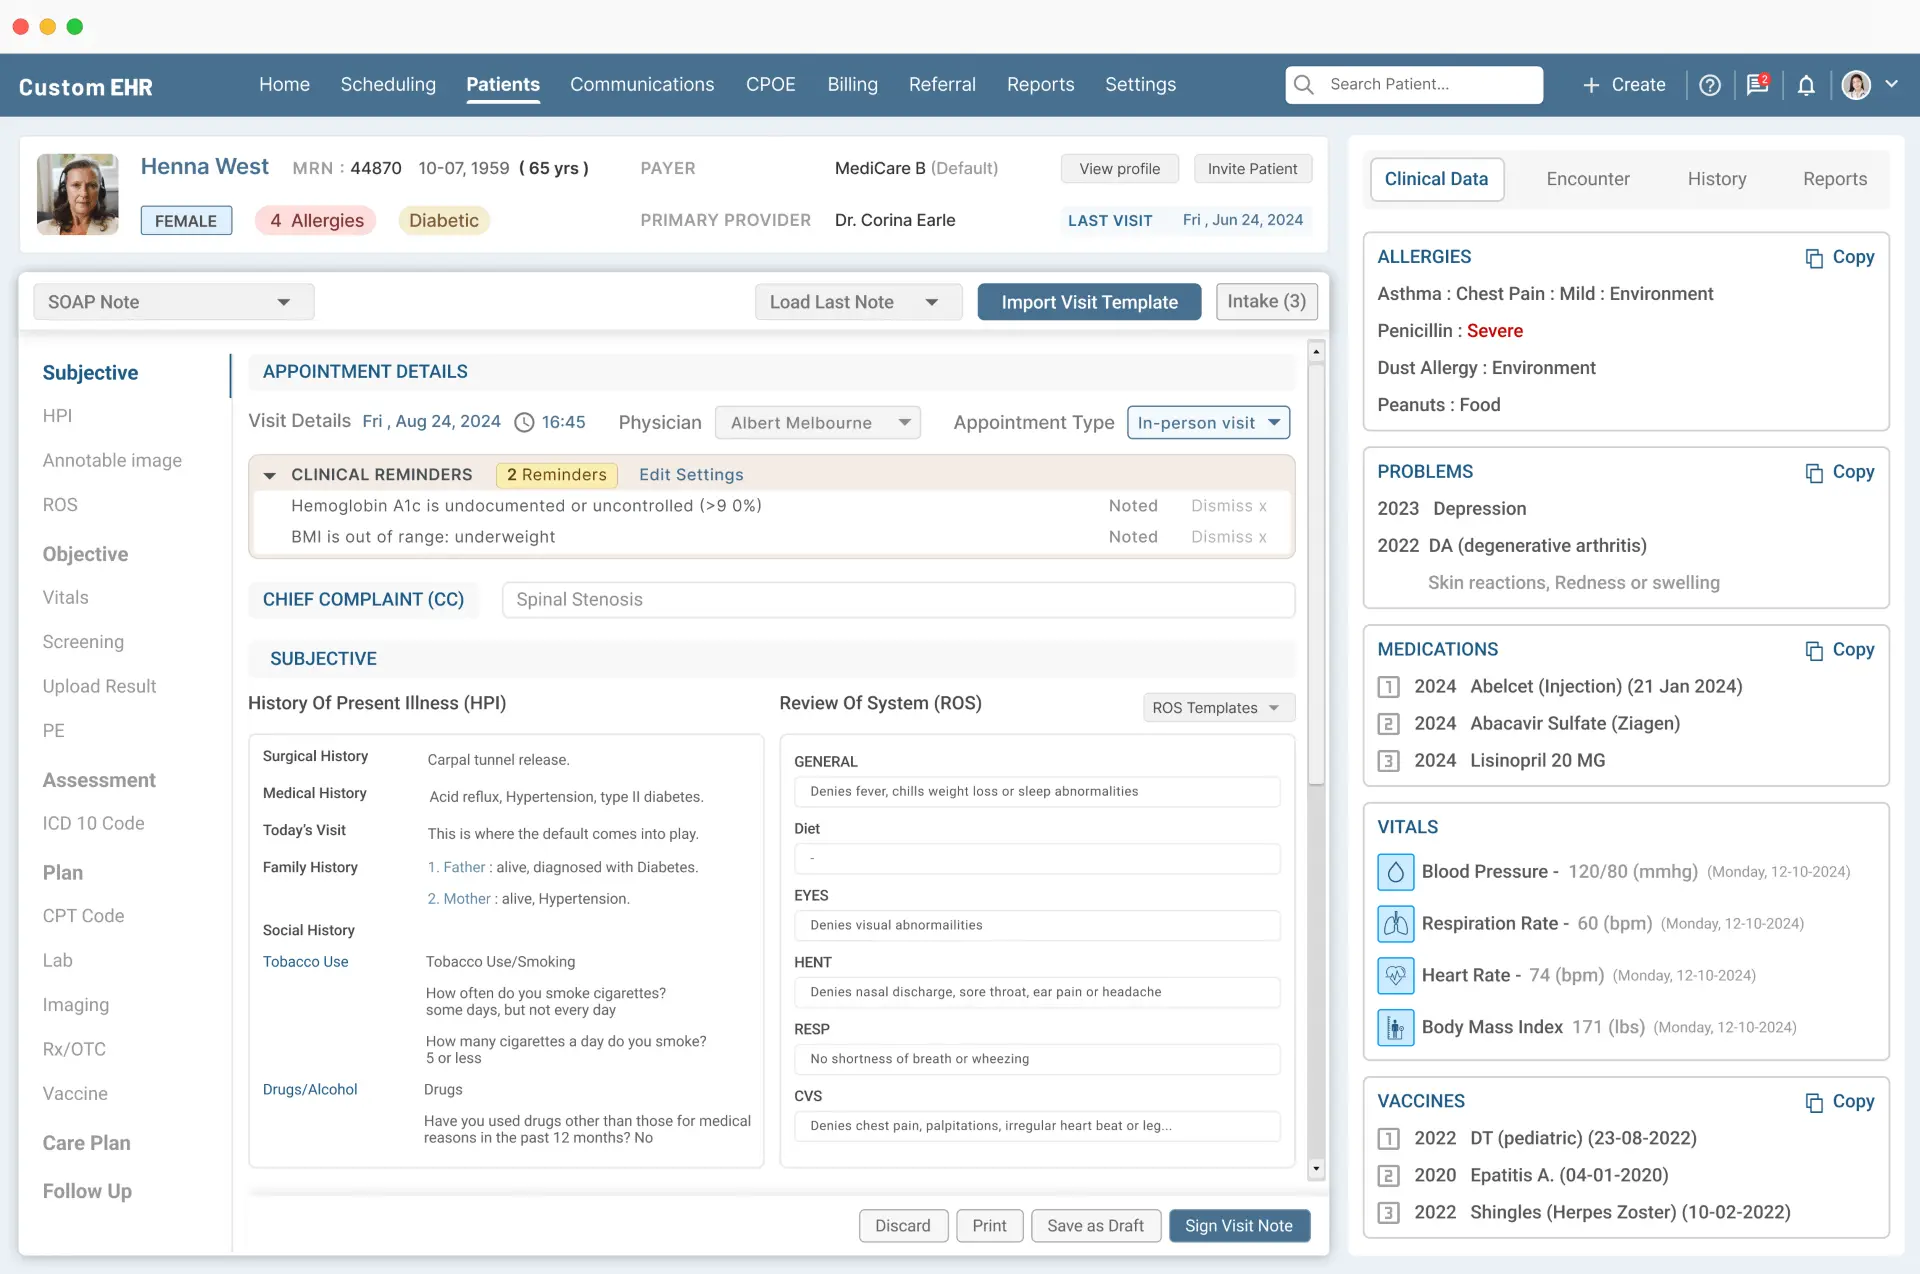Click the help question mark icon
Image resolution: width=1920 pixels, height=1274 pixels.
point(1710,85)
